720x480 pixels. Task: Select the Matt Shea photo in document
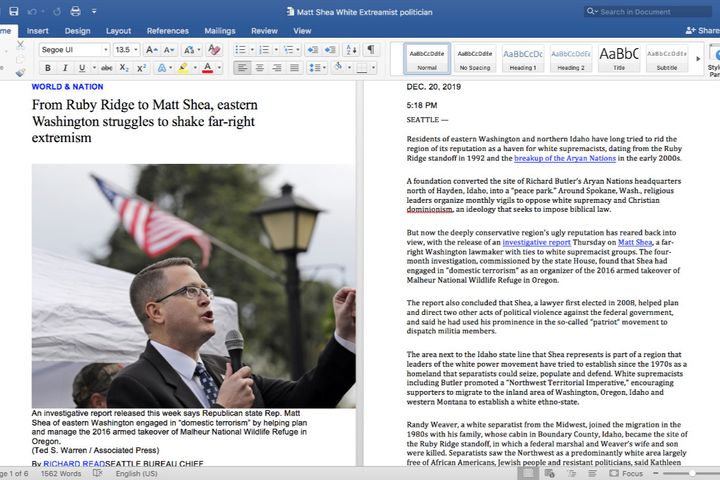point(193,286)
